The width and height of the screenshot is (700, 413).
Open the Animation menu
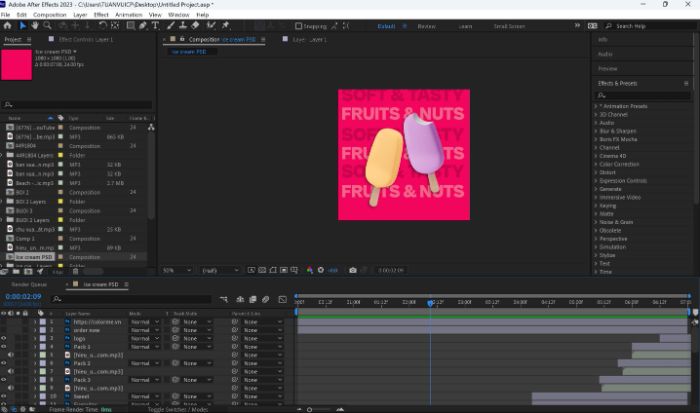click(129, 15)
